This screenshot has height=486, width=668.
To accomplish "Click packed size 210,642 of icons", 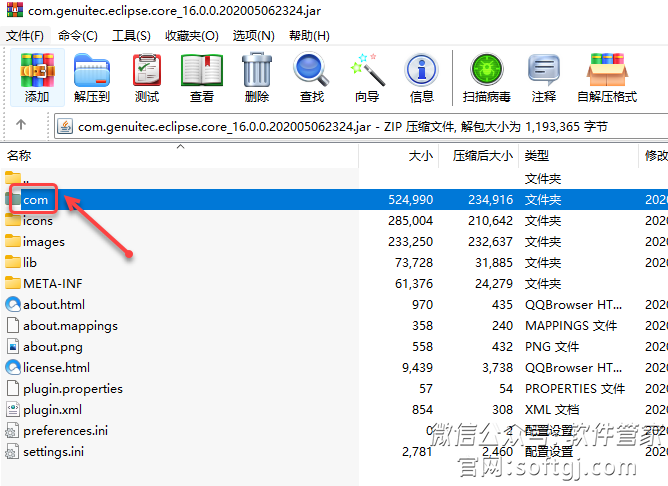I will [x=490, y=220].
